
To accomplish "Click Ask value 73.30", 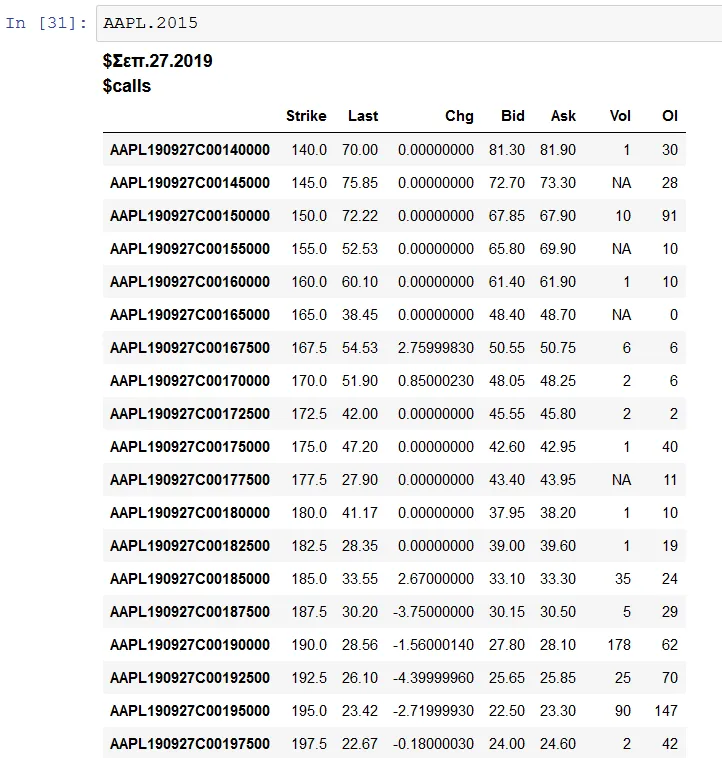I will tap(558, 183).
